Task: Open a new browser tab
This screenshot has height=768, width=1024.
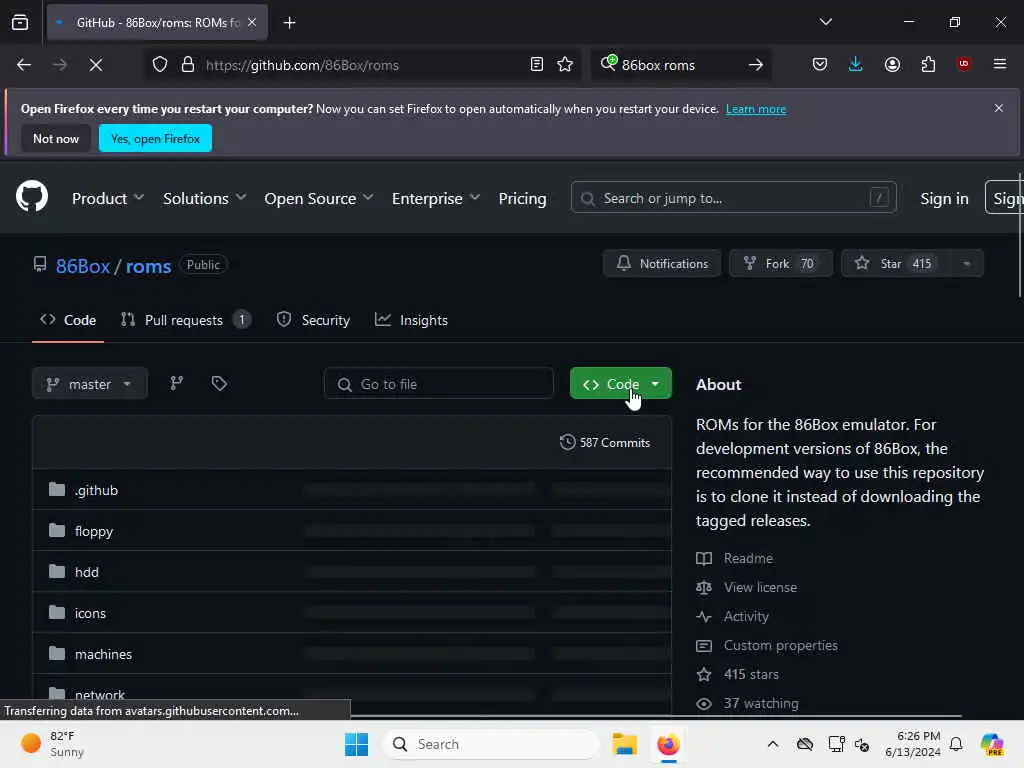Action: [x=289, y=23]
